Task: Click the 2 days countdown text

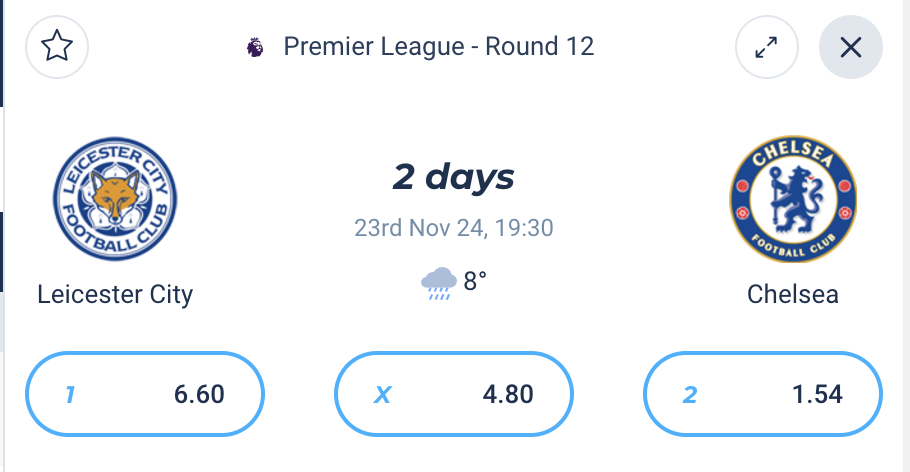Action: point(454,177)
